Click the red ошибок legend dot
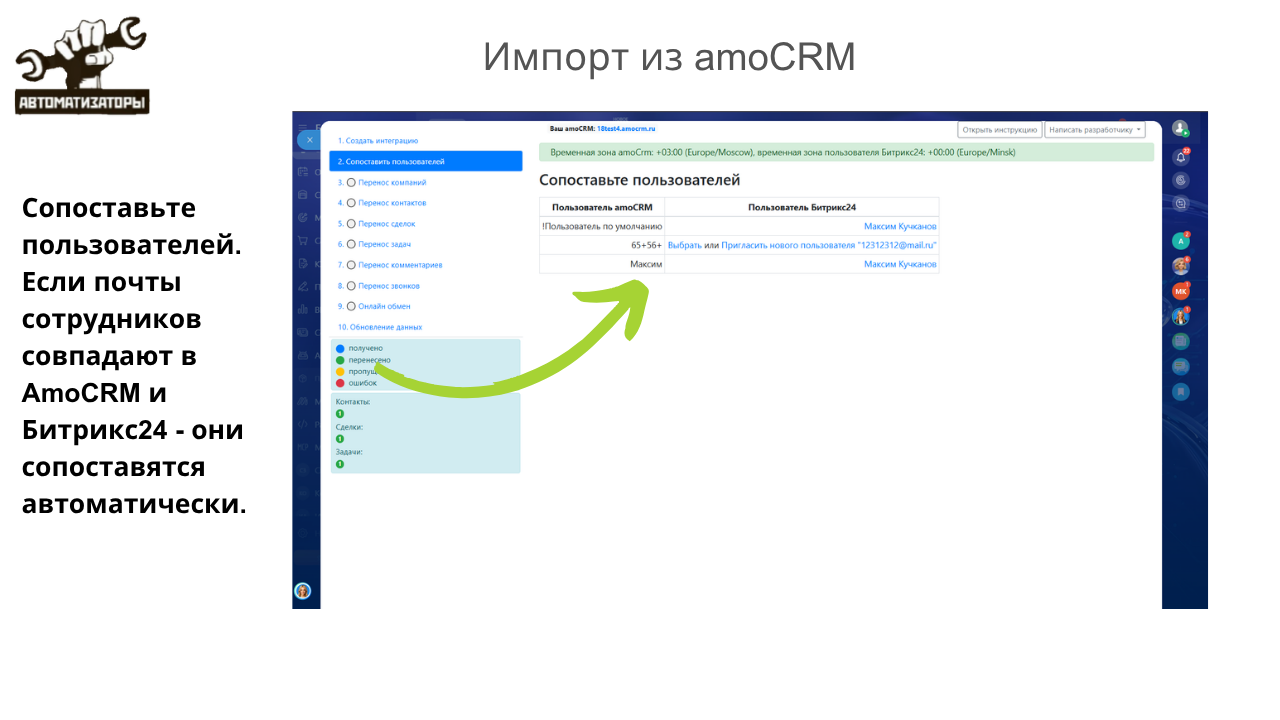 (x=340, y=383)
